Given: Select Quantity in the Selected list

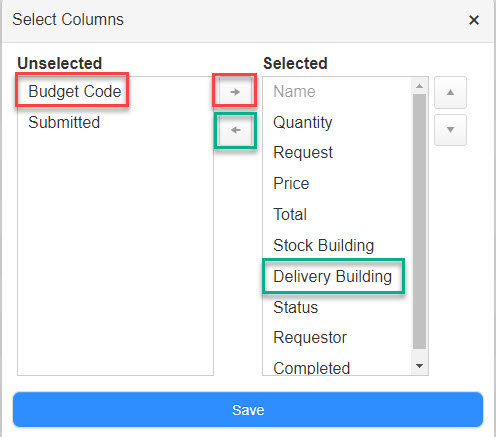Looking at the screenshot, I should [x=303, y=122].
